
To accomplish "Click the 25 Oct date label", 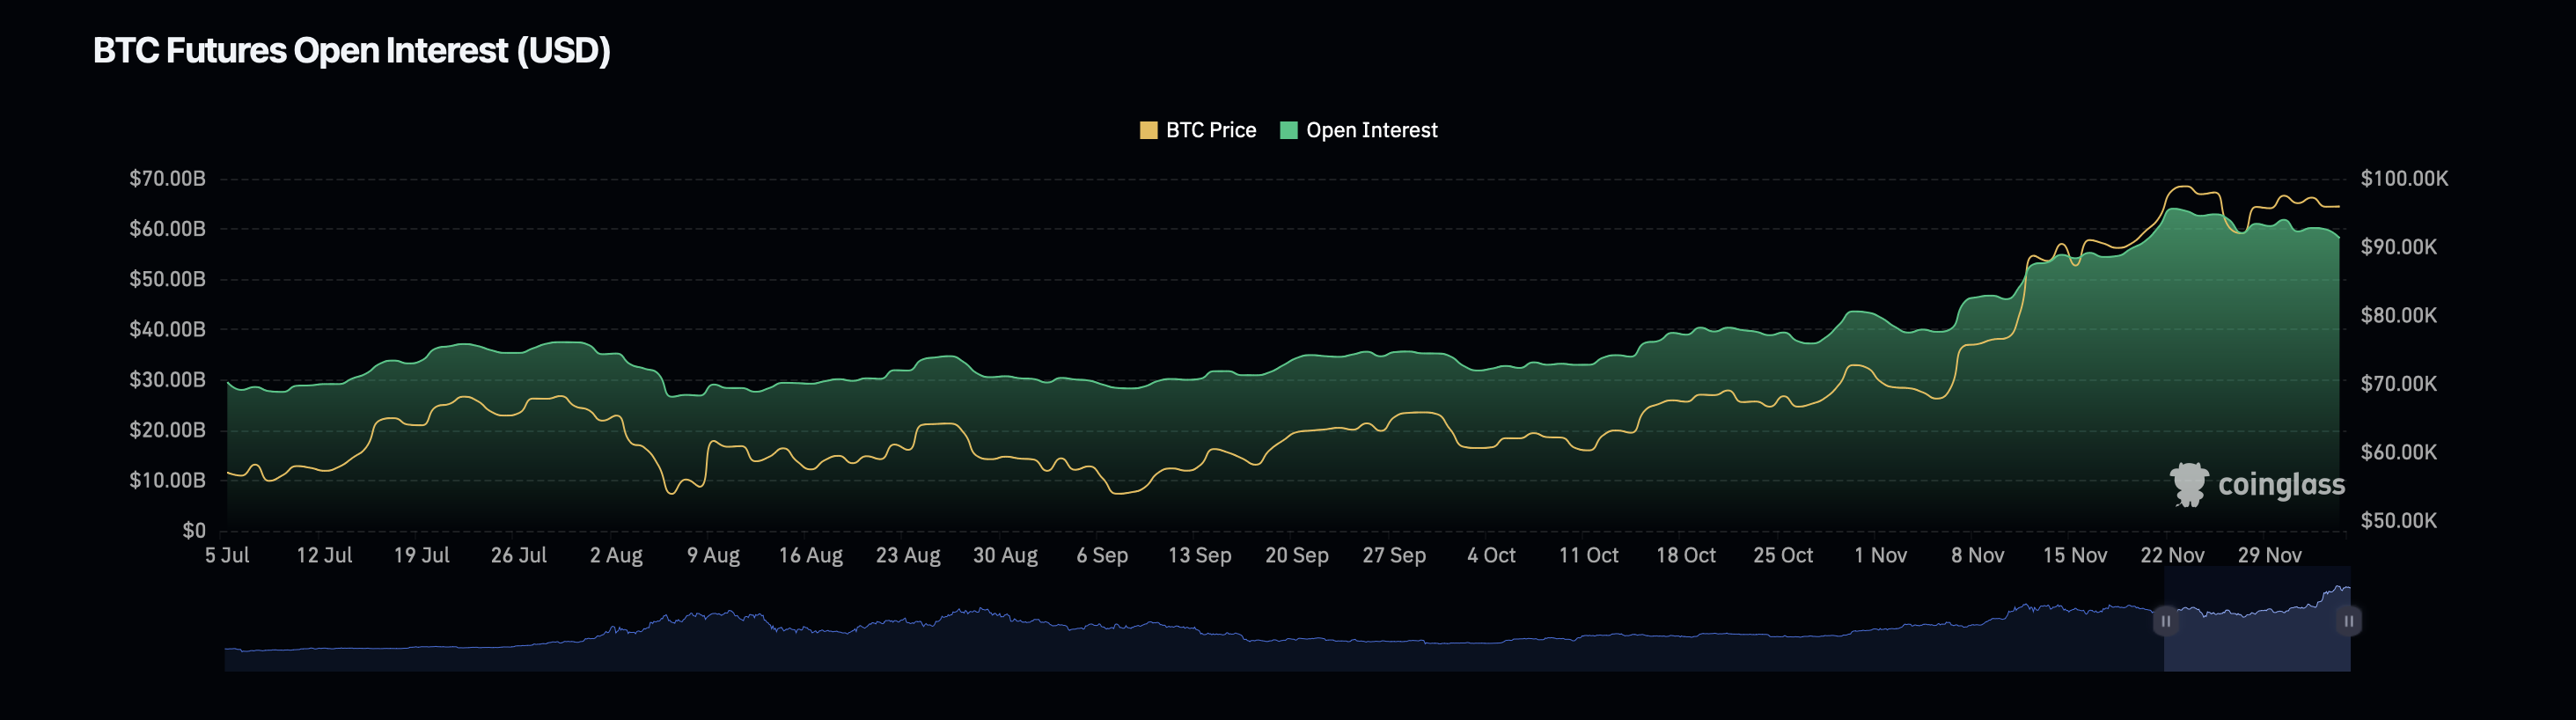I will 1783,556.
